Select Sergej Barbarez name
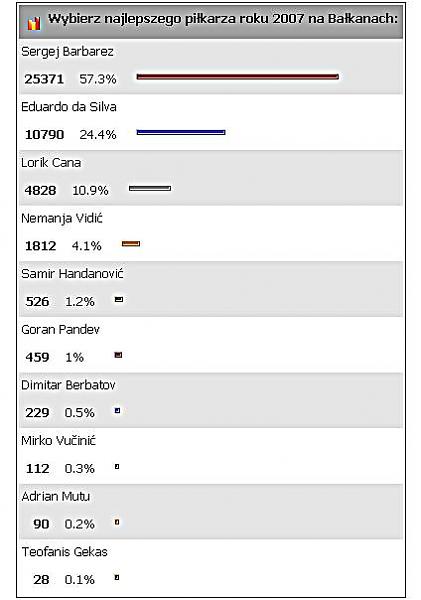421x600 pixels. click(x=67, y=52)
